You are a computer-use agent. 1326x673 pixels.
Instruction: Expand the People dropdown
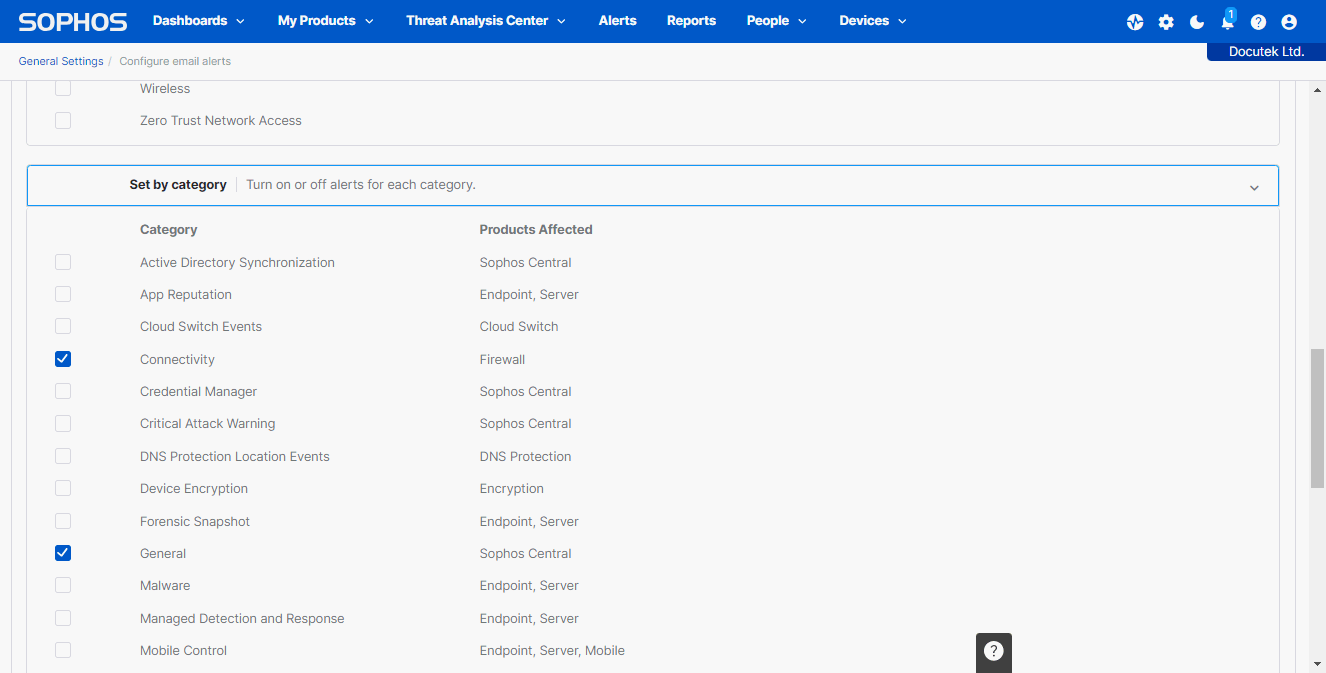(775, 21)
